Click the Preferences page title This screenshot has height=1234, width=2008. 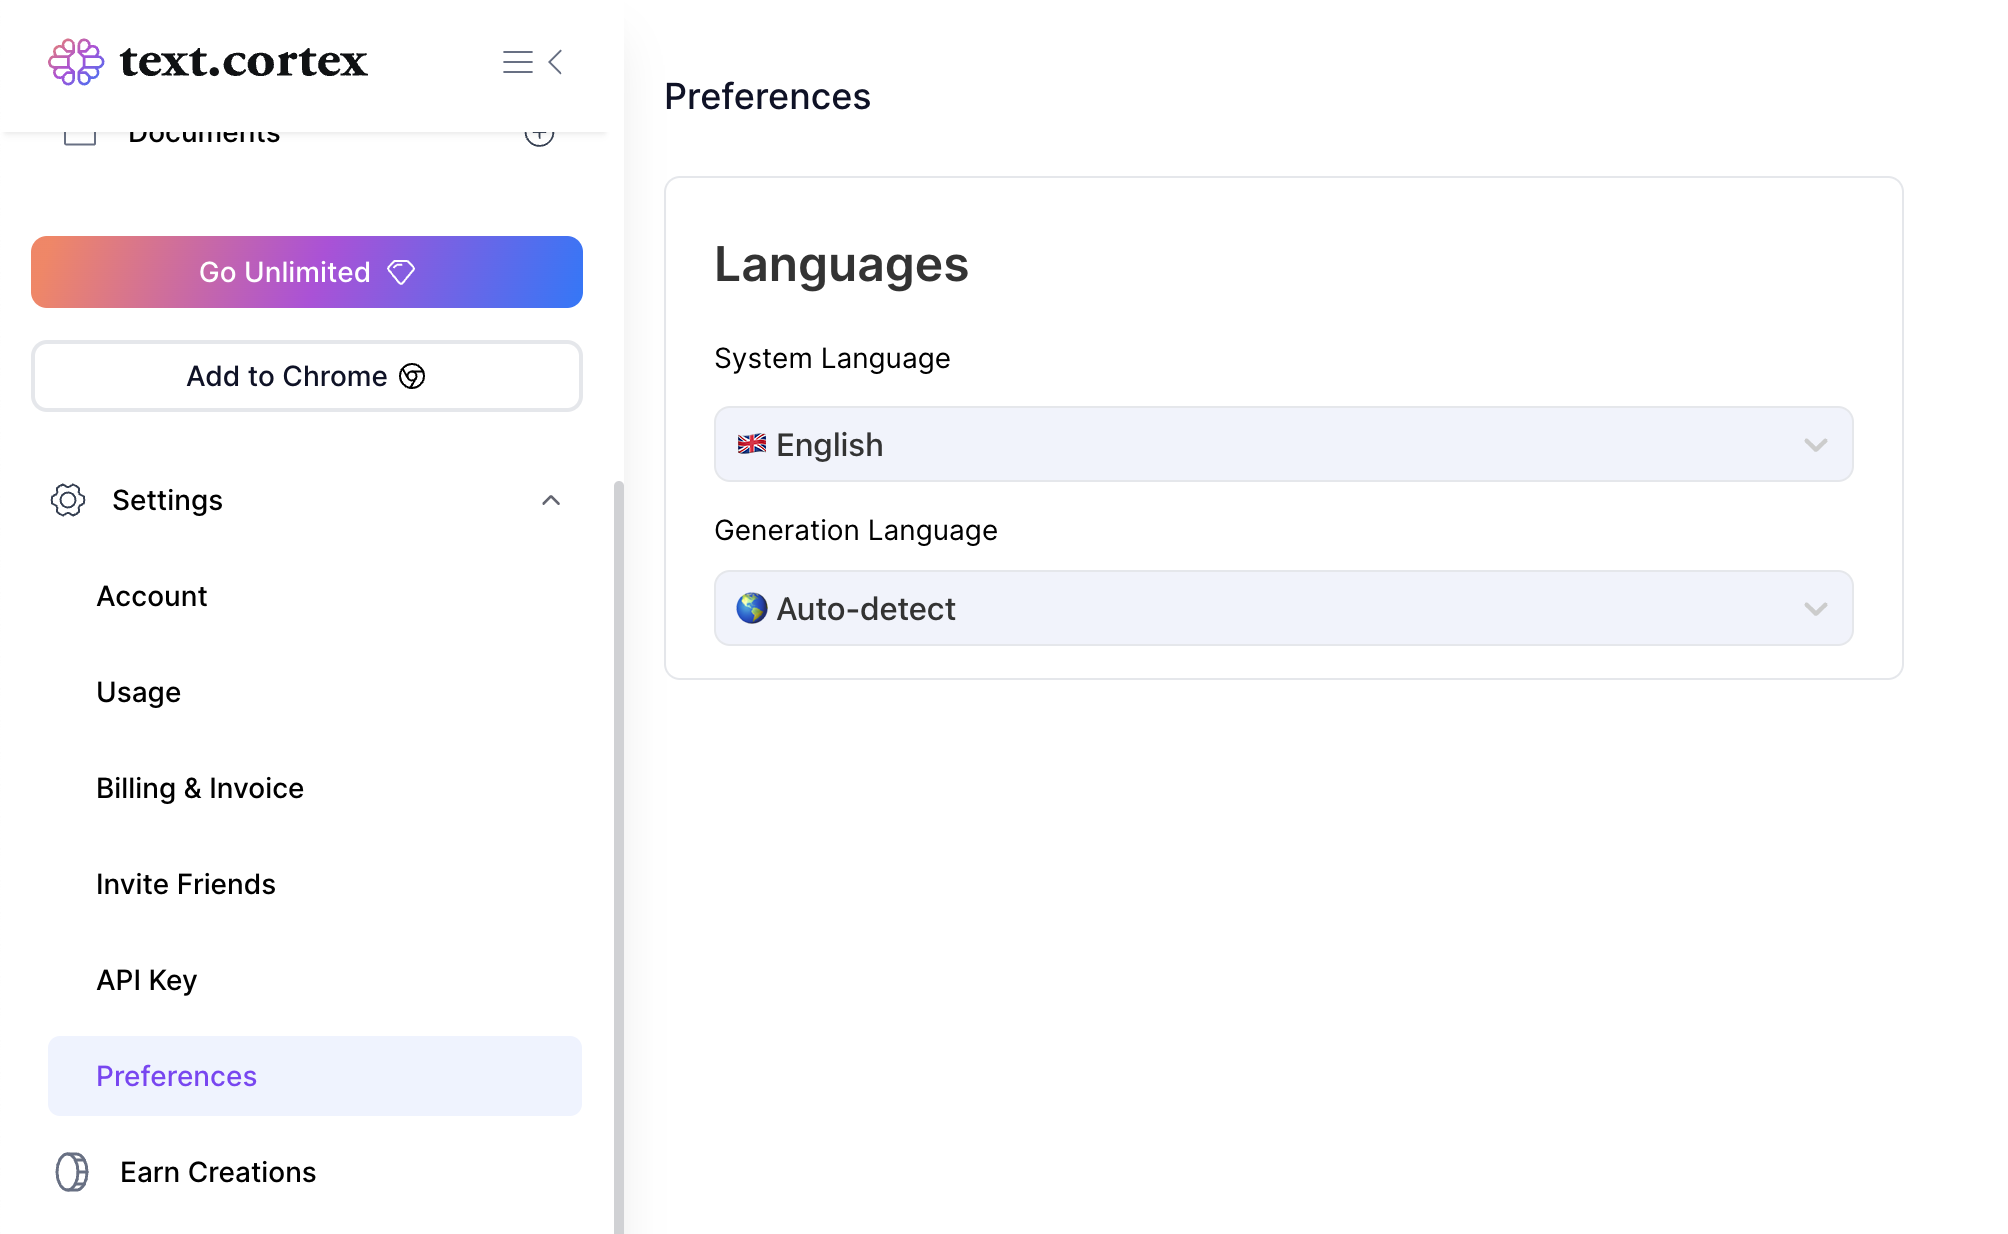767,97
